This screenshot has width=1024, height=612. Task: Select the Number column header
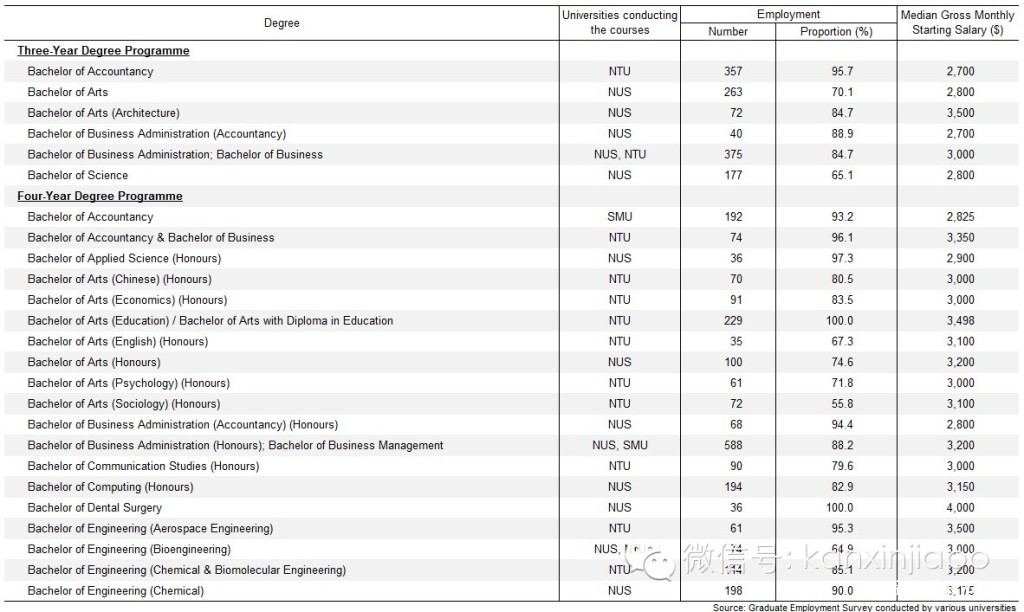click(x=727, y=32)
